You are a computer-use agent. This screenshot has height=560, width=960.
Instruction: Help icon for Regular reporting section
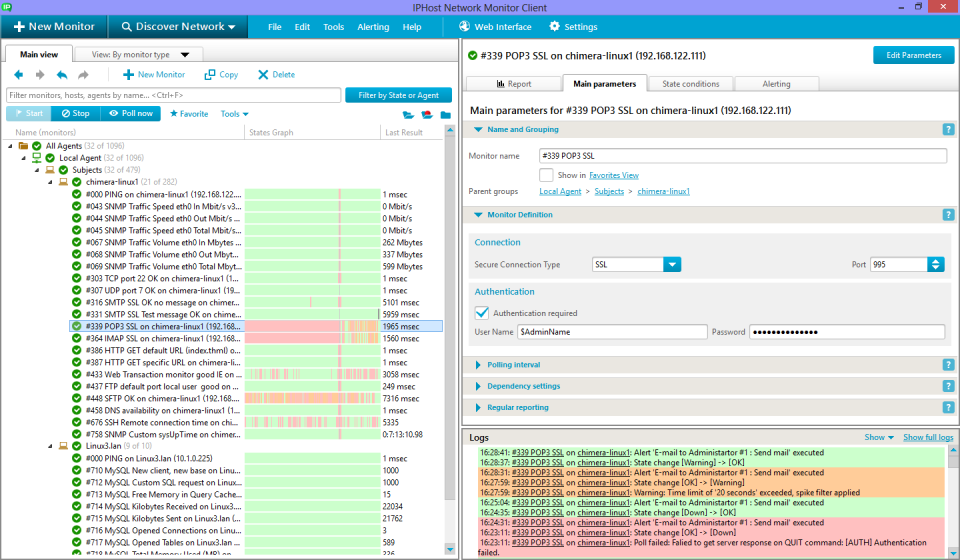[x=948, y=408]
